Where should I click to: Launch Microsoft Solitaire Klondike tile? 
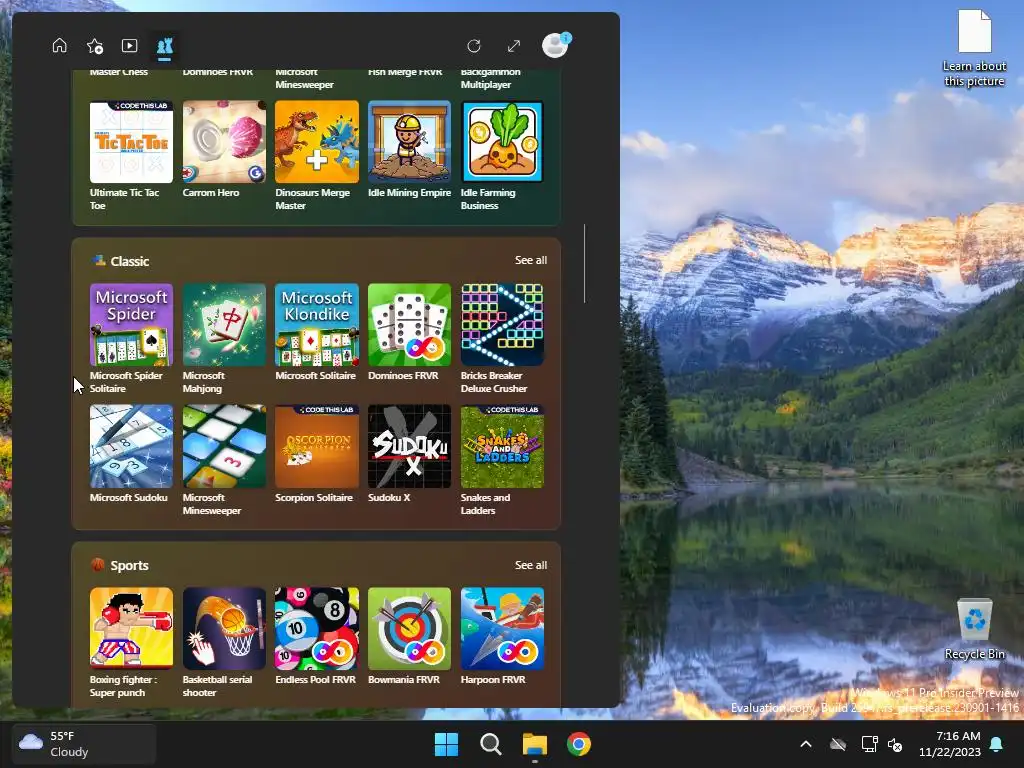(317, 332)
